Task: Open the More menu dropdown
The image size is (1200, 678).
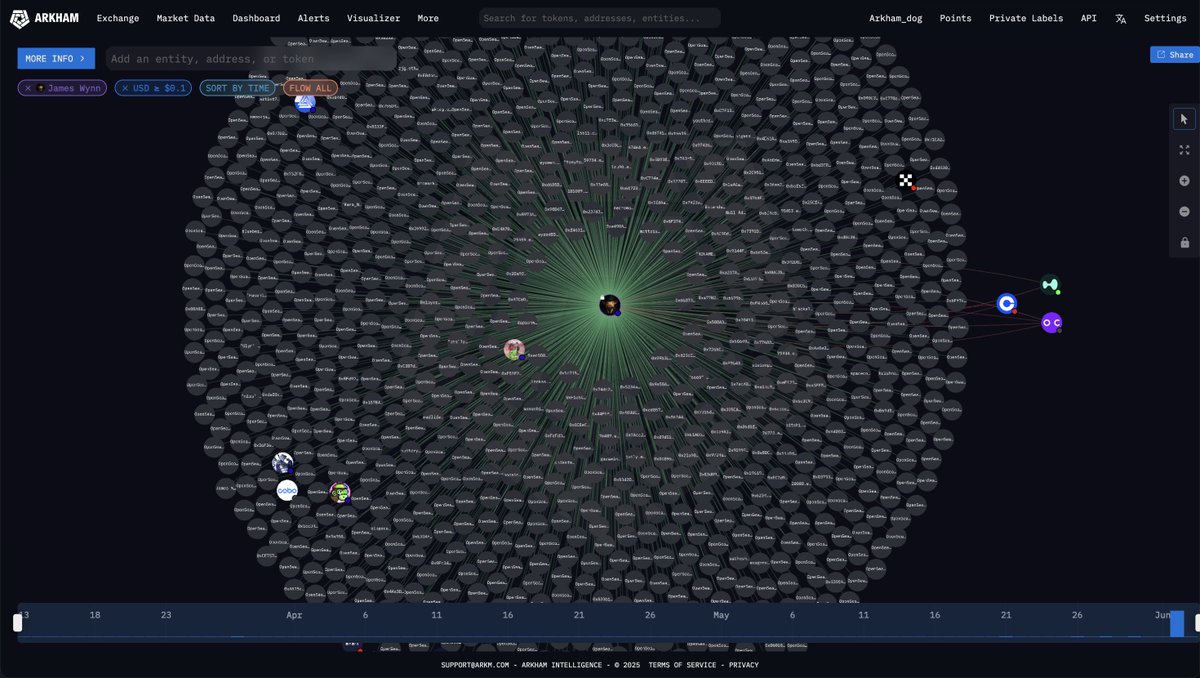Action: click(x=428, y=18)
